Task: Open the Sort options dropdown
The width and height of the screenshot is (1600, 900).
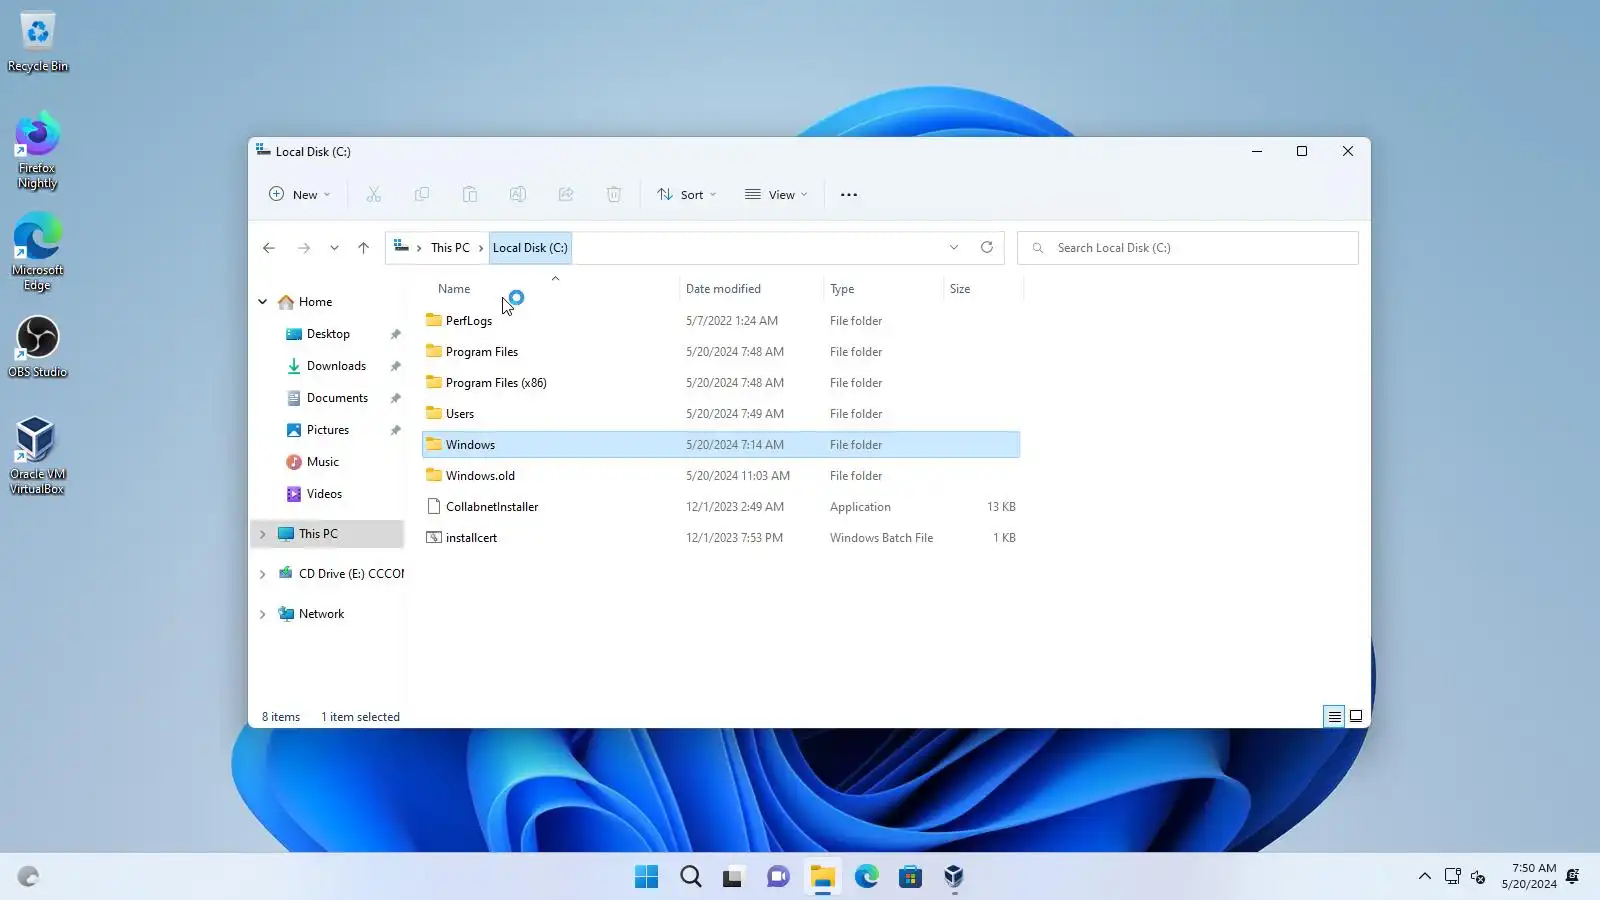Action: (687, 195)
